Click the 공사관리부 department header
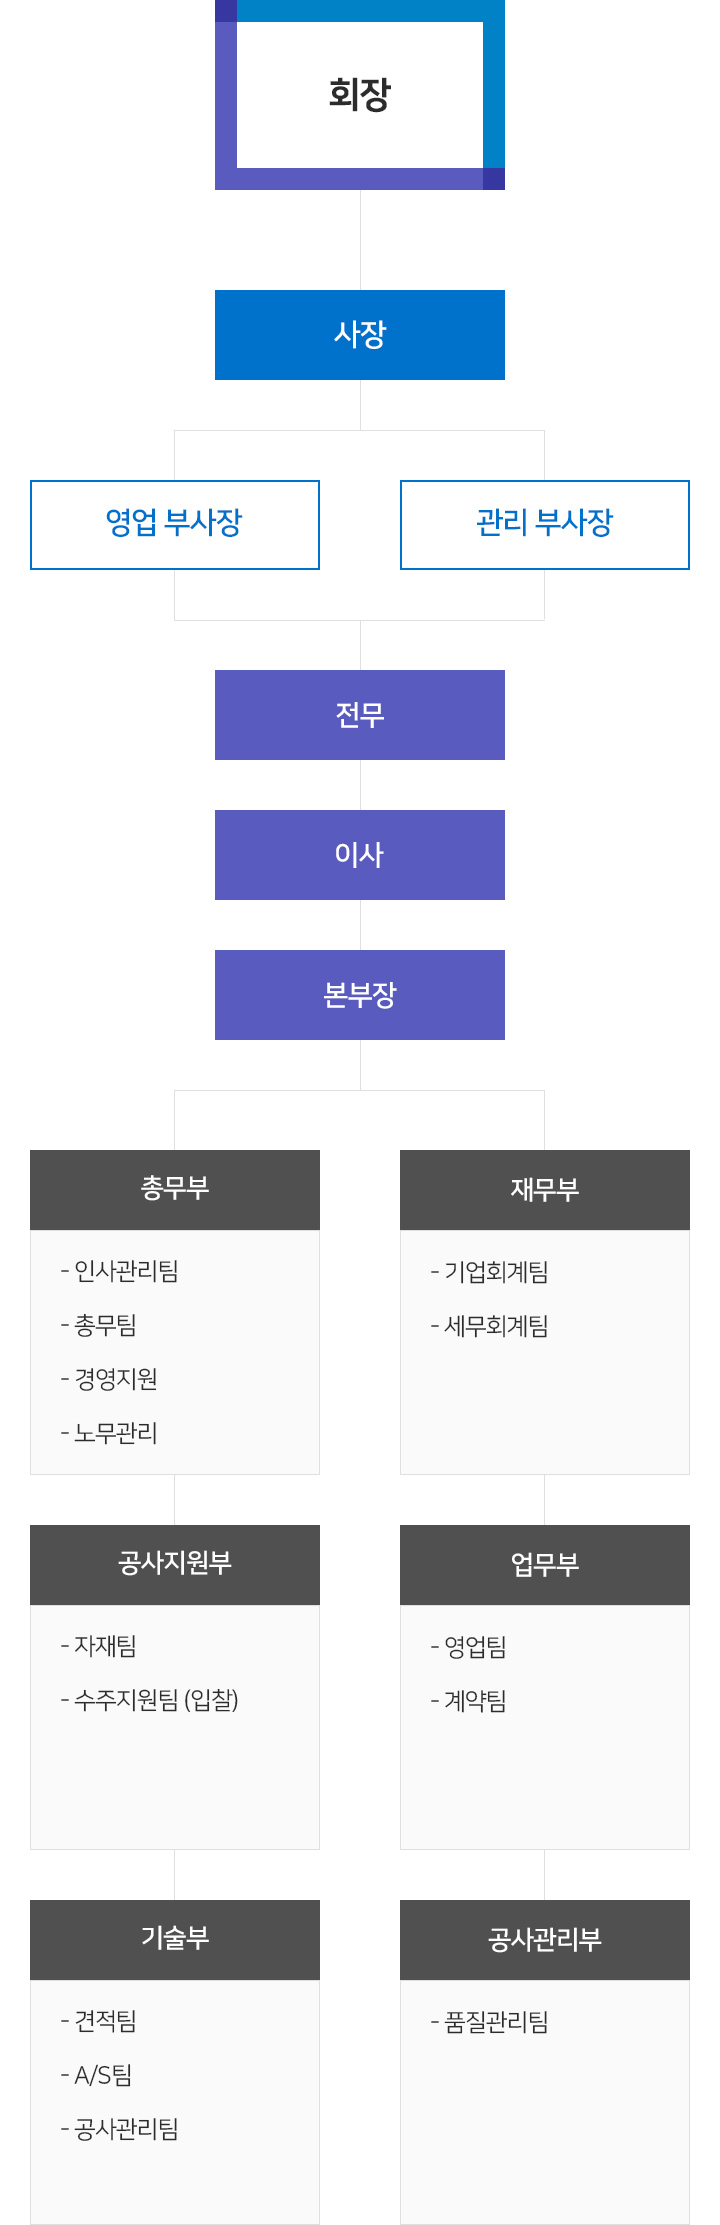The width and height of the screenshot is (720, 2225). pos(545,1939)
